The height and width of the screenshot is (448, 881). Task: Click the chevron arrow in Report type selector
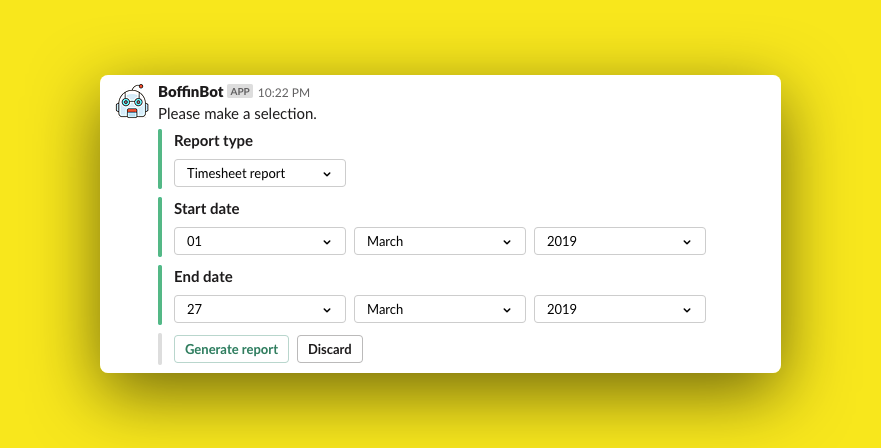(x=327, y=174)
